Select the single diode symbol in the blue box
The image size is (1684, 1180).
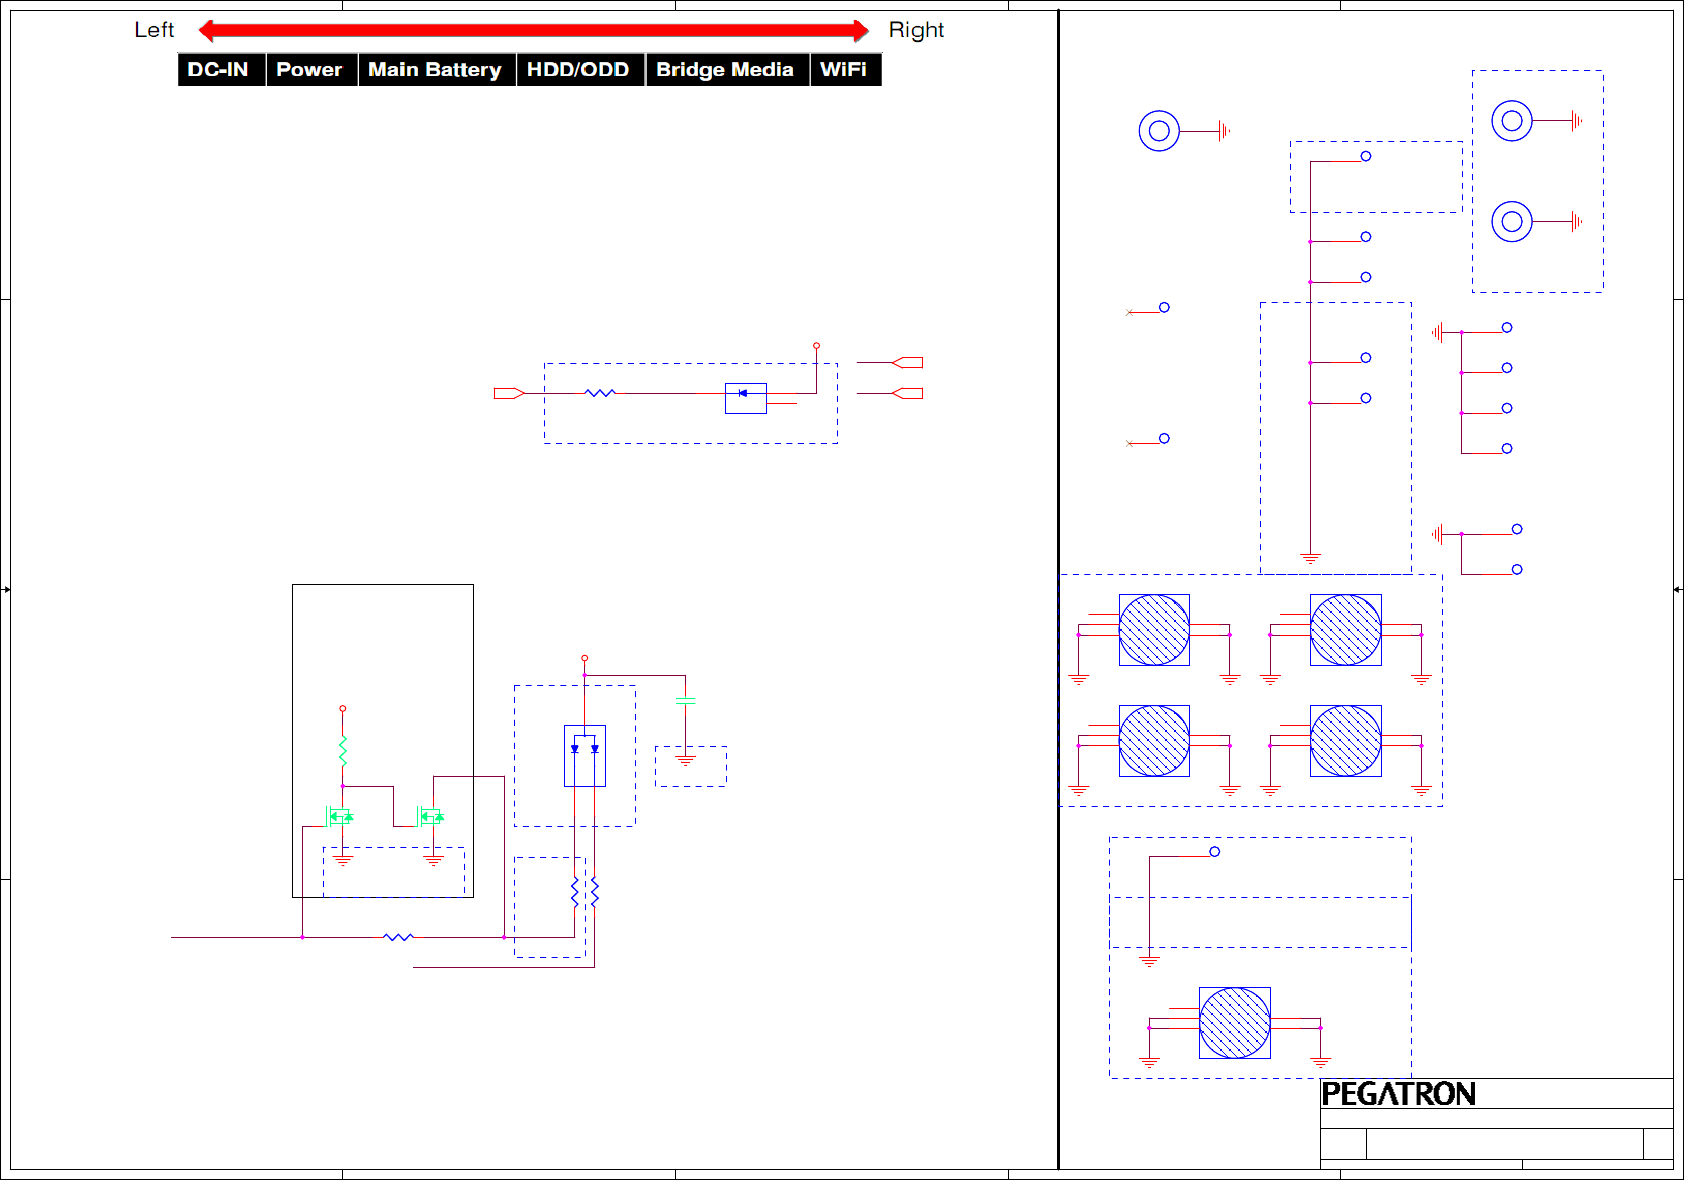point(746,398)
